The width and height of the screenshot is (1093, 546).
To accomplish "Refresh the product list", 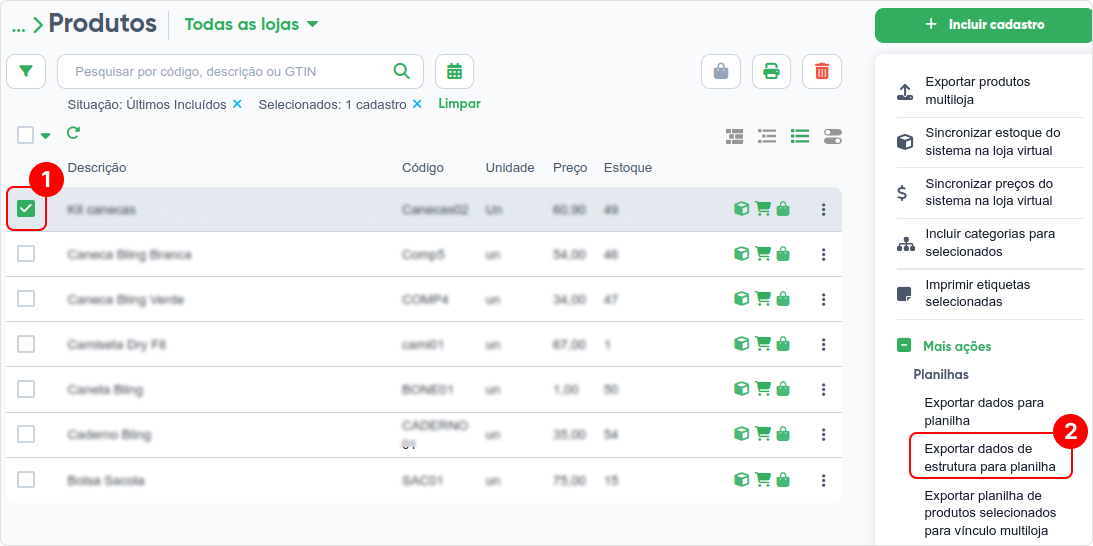I will [x=72, y=132].
